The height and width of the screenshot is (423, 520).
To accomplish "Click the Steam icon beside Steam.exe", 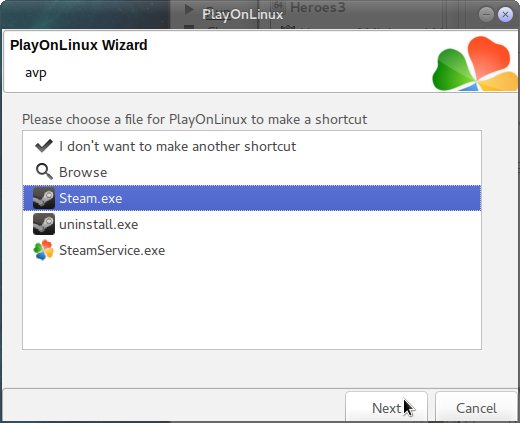I will point(44,198).
